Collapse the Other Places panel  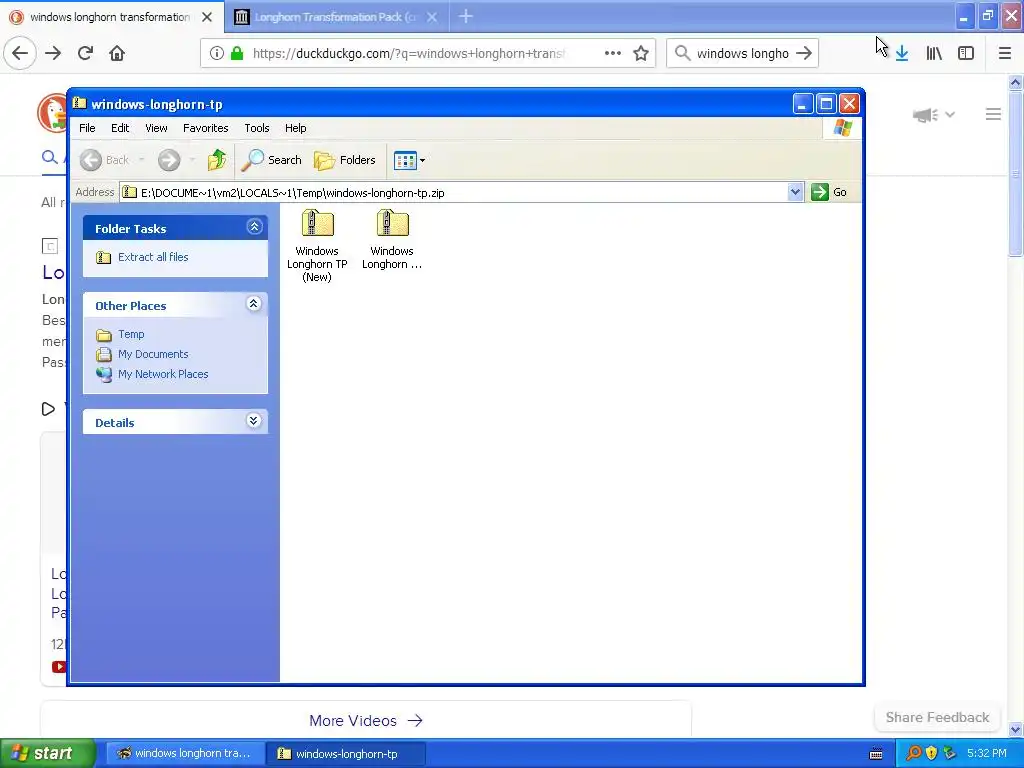pos(253,304)
